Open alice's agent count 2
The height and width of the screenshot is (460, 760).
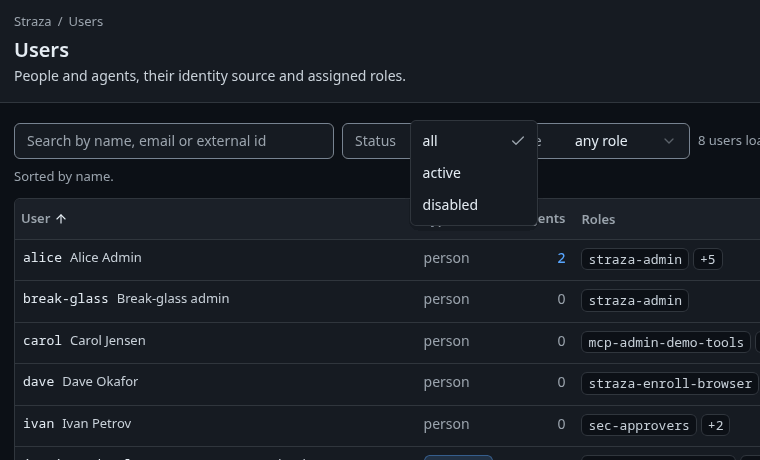(x=561, y=258)
